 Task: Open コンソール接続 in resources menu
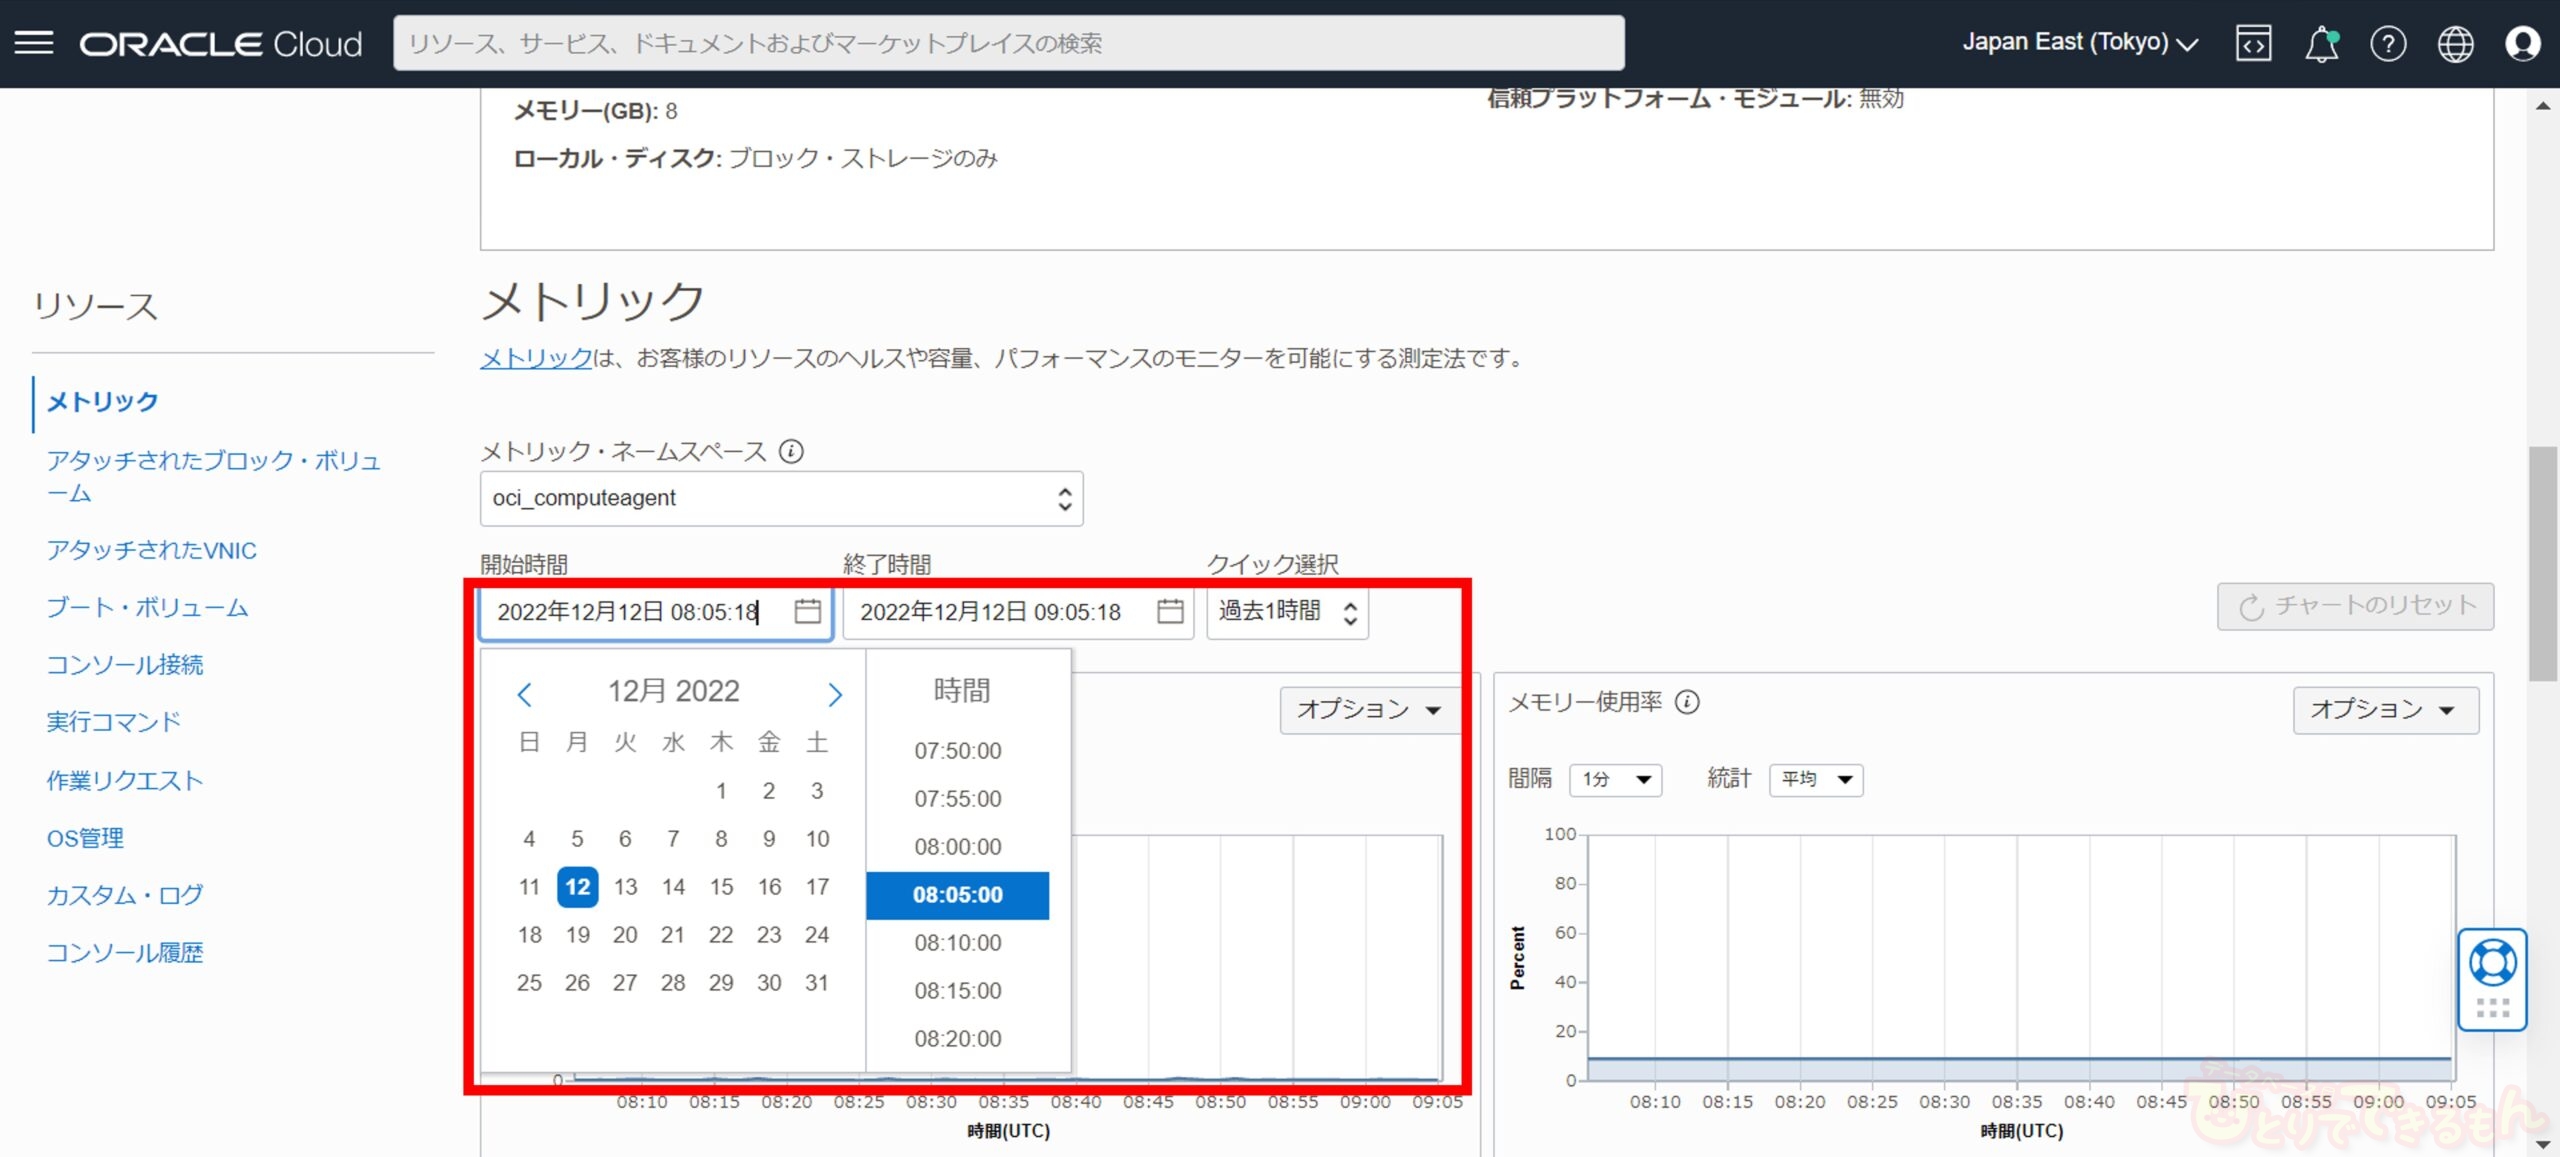(x=125, y=665)
